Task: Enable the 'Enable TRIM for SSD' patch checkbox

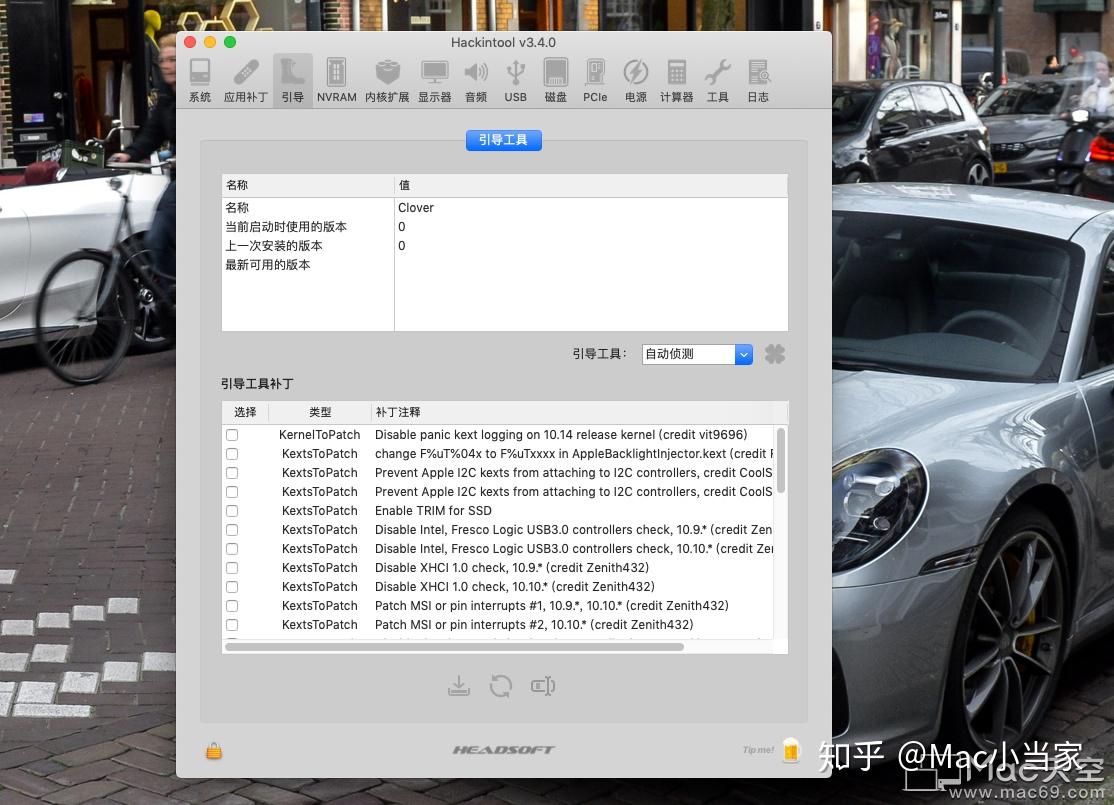Action: (232, 510)
